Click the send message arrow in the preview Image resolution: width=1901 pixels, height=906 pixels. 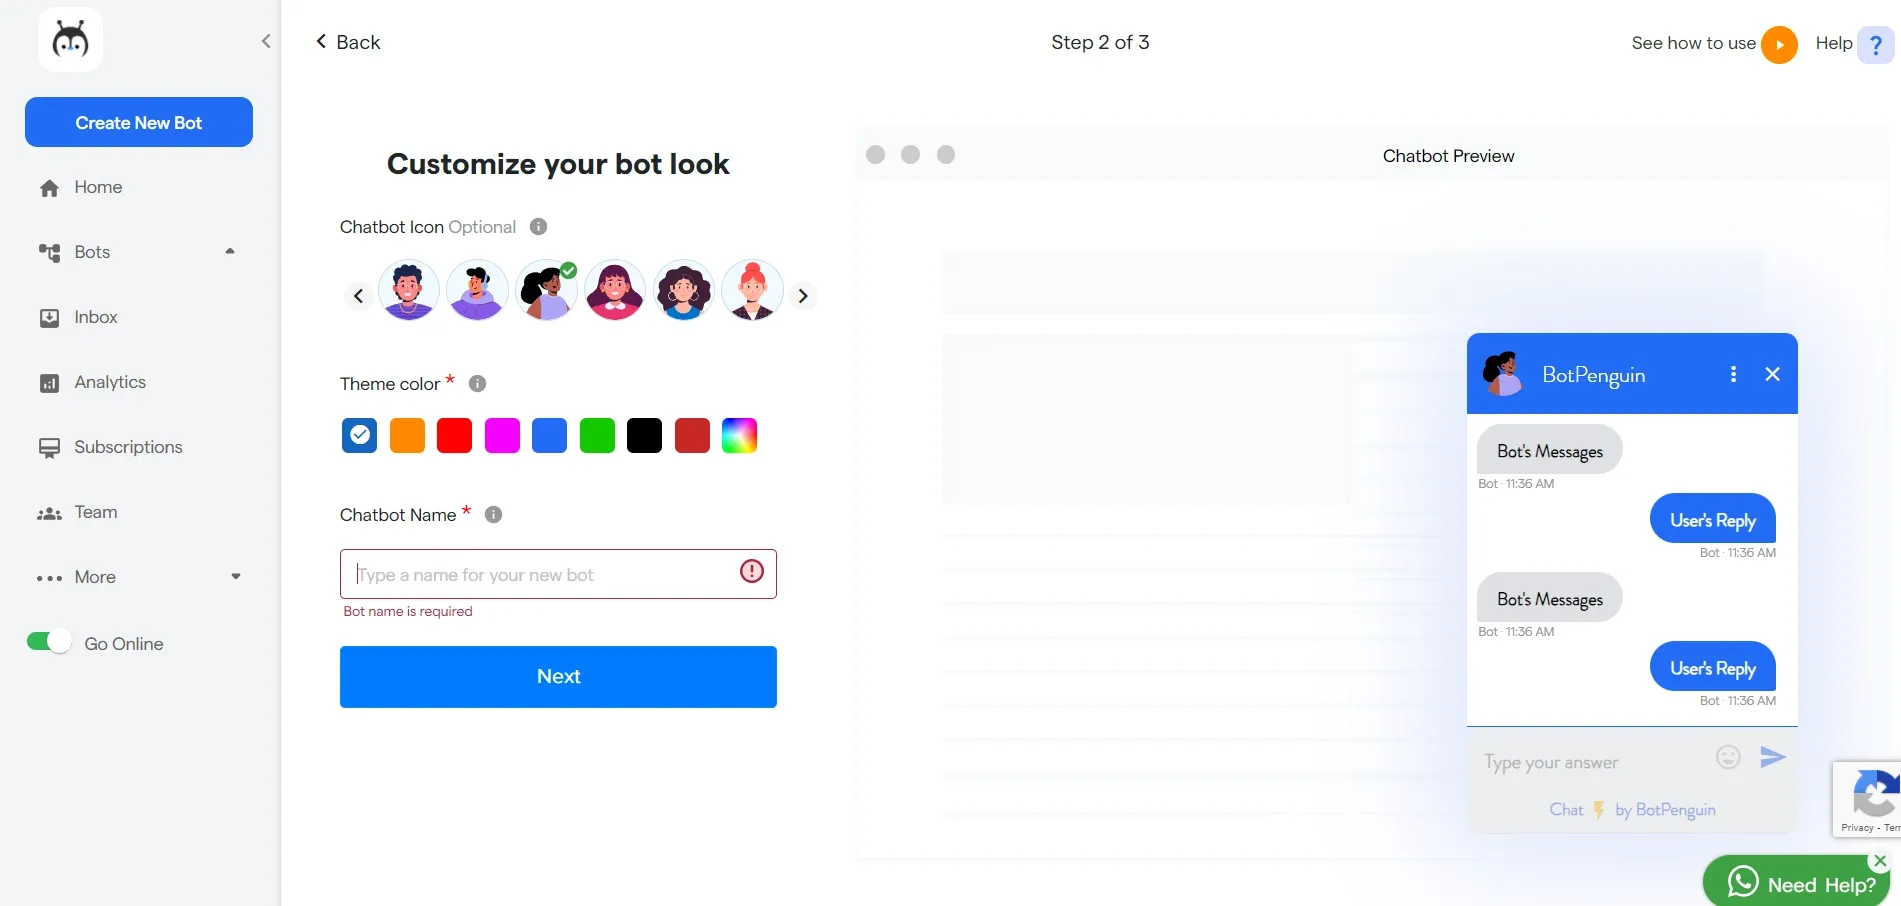coord(1772,757)
